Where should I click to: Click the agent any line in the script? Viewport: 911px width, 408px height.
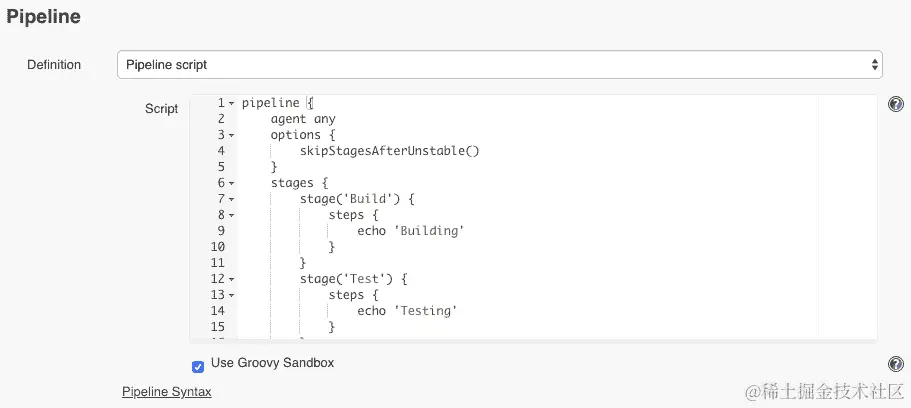click(303, 119)
